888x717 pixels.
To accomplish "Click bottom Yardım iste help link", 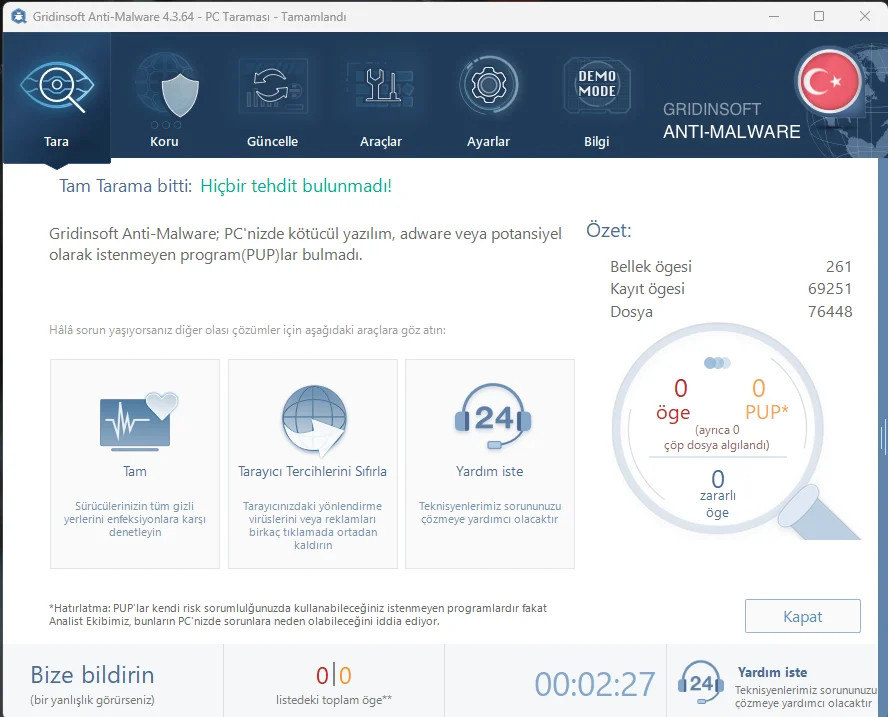I will point(772,672).
